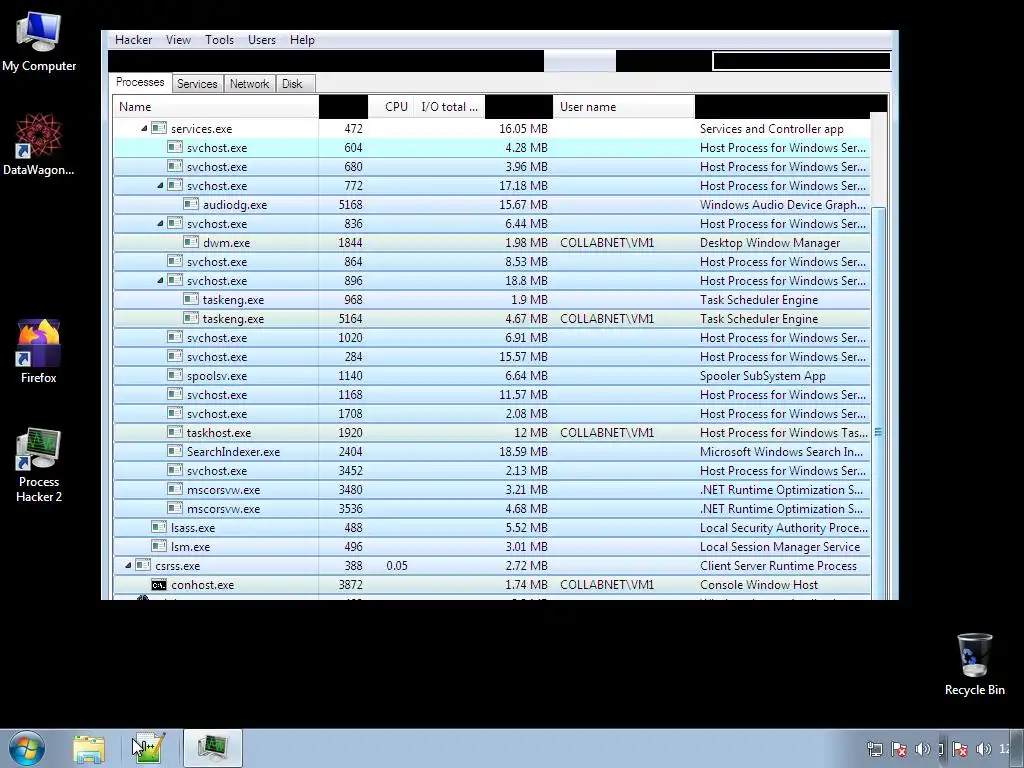1024x768 pixels.
Task: Click the taskeng.exe icon with PID 5164
Action: (191, 318)
